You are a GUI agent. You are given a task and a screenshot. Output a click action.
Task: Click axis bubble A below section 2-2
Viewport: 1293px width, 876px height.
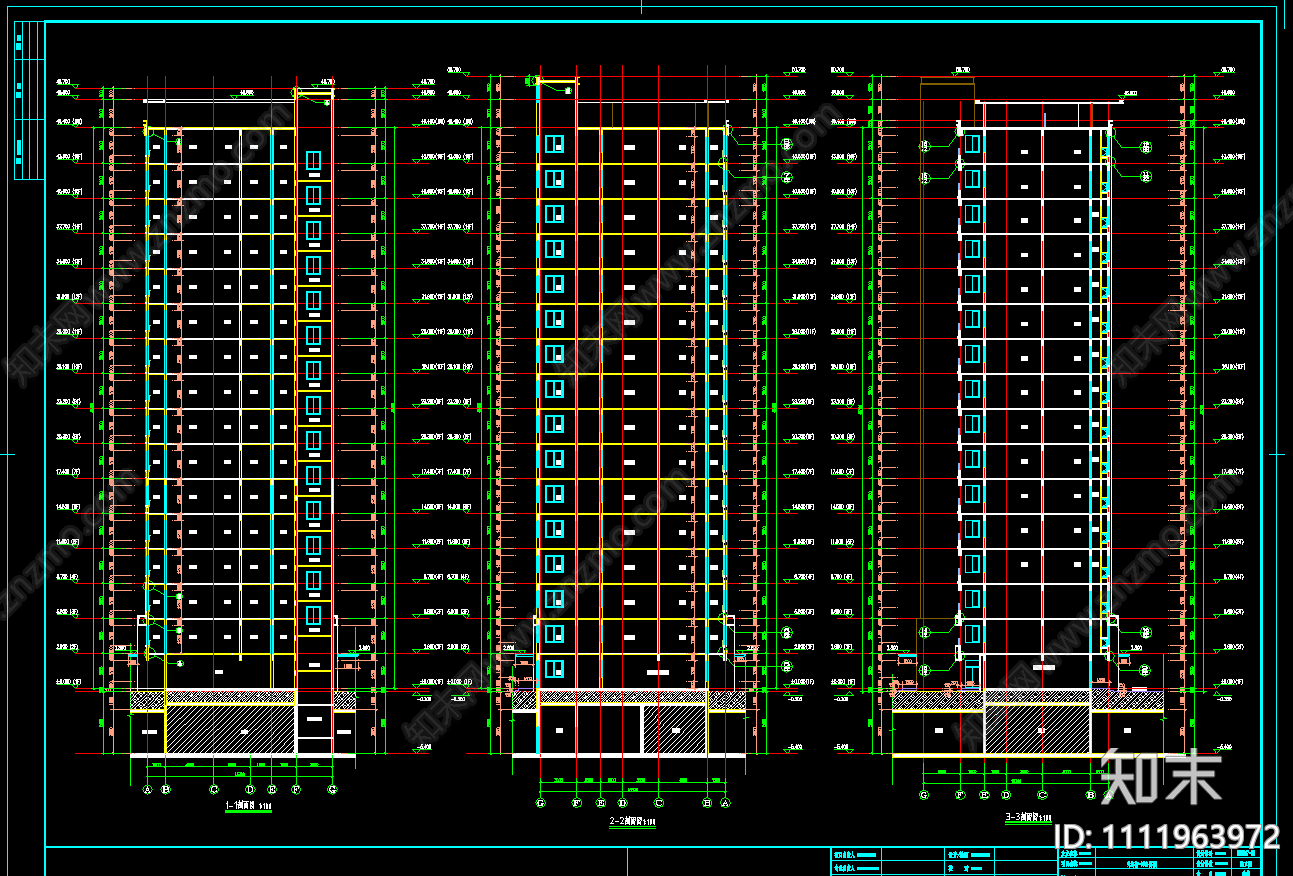(725, 803)
